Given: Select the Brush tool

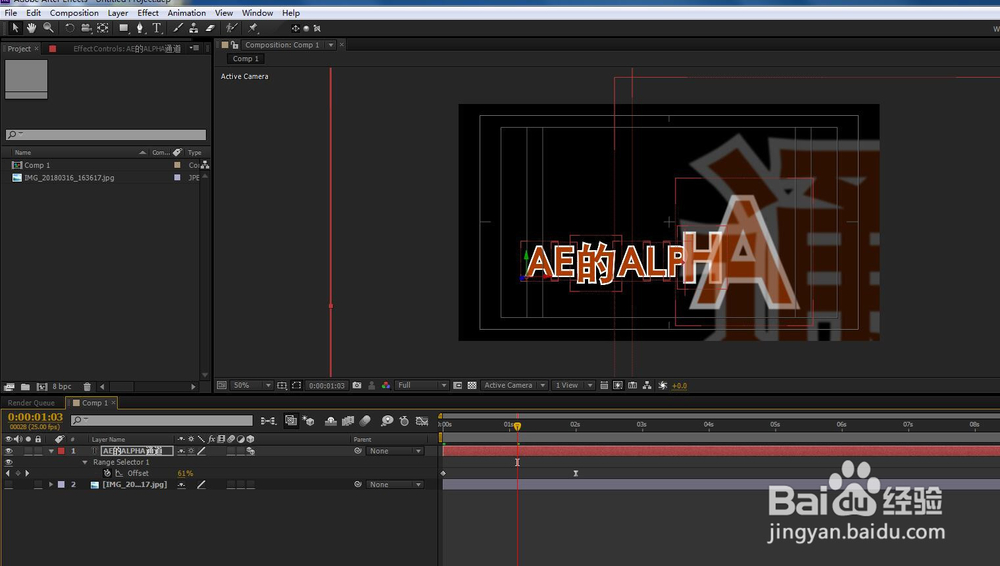Looking at the screenshot, I should tap(178, 28).
